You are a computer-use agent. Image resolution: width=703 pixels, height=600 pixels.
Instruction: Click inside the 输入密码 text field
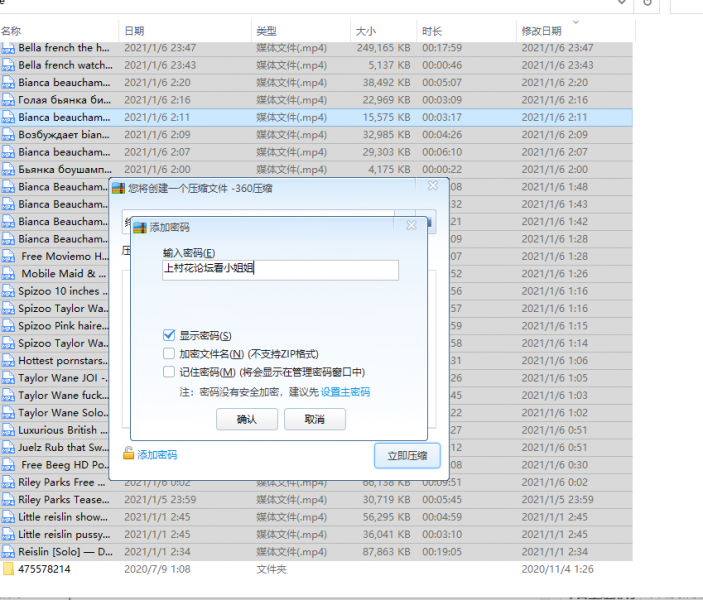(280, 270)
